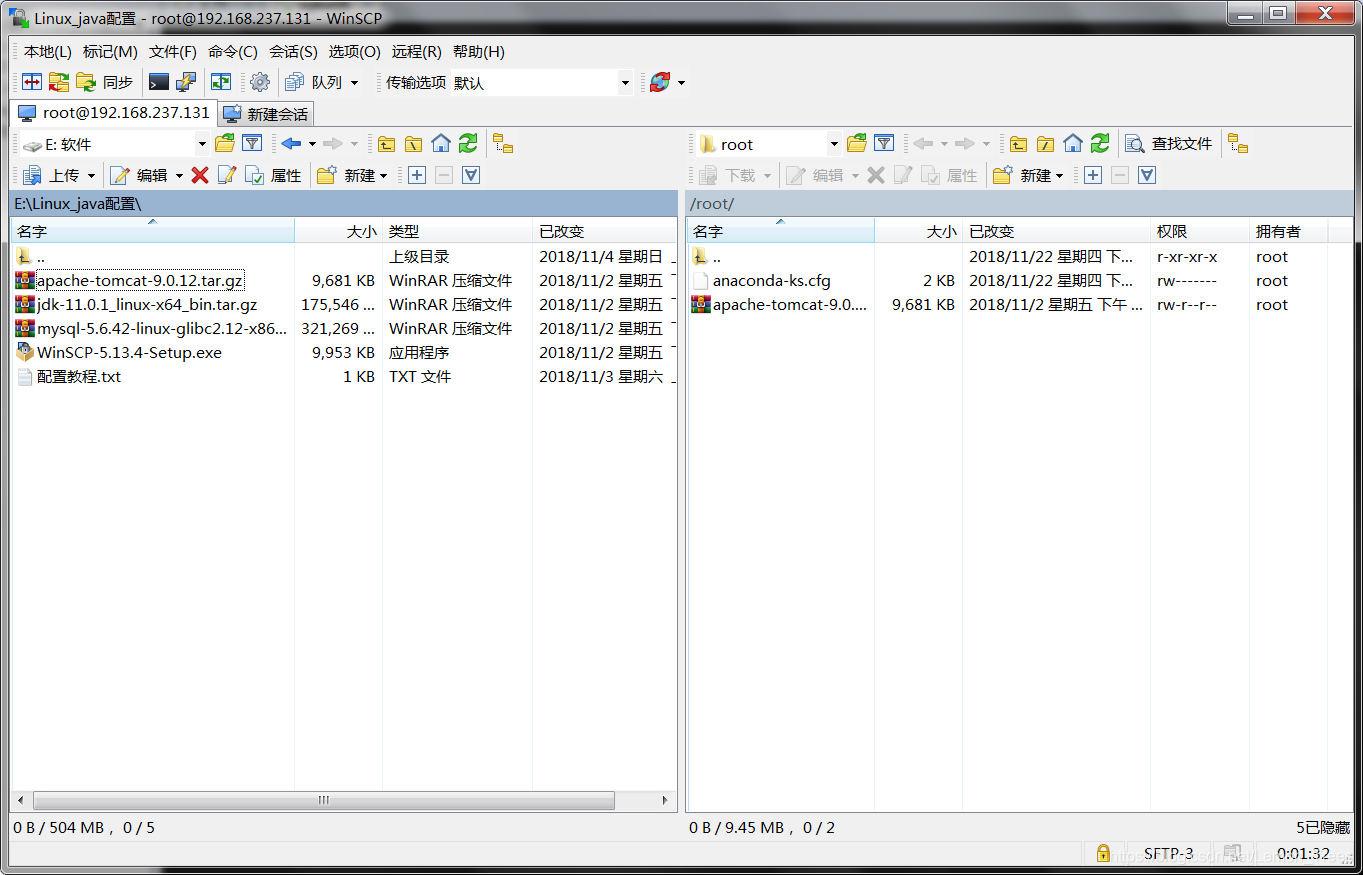This screenshot has height=875, width=1363.
Task: Open the 选项(O) menu
Action: click(x=355, y=52)
